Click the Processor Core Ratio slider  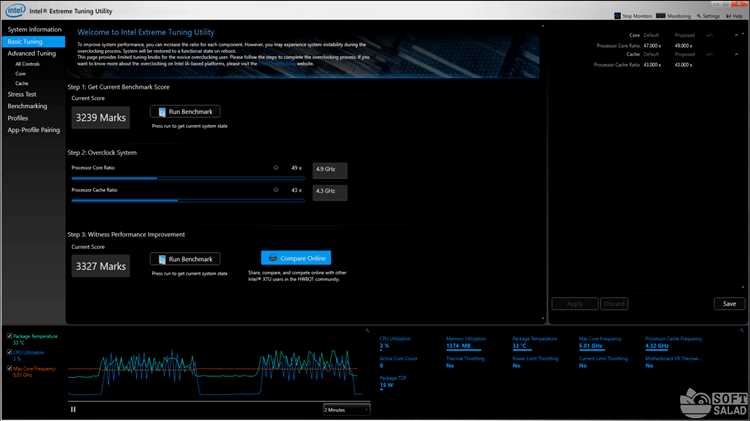pyautogui.click(x=188, y=178)
